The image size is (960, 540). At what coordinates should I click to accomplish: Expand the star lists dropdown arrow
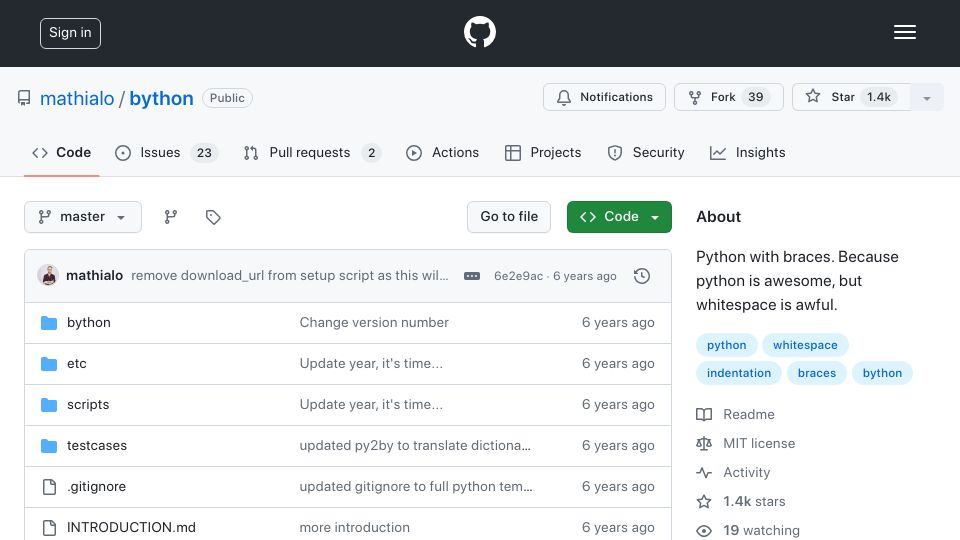point(927,97)
